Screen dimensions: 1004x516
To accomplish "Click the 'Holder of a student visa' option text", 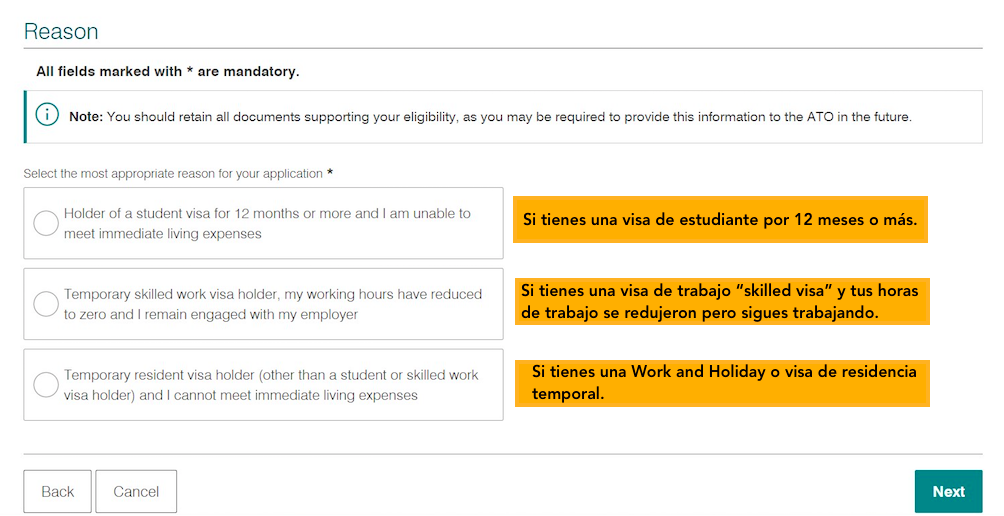I will click(267, 223).
